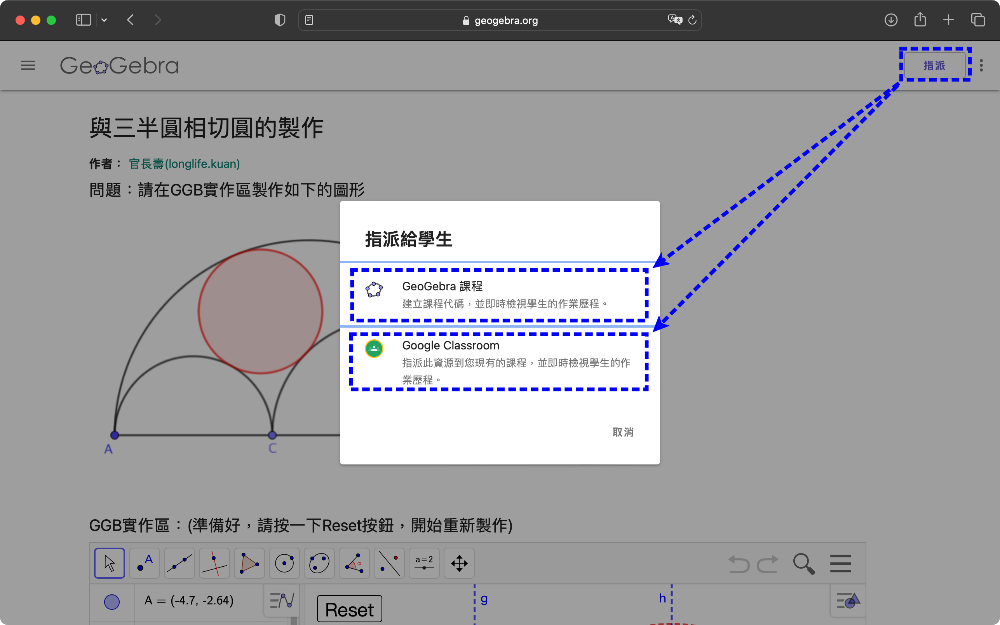Select the Polygon tool

point(249,563)
